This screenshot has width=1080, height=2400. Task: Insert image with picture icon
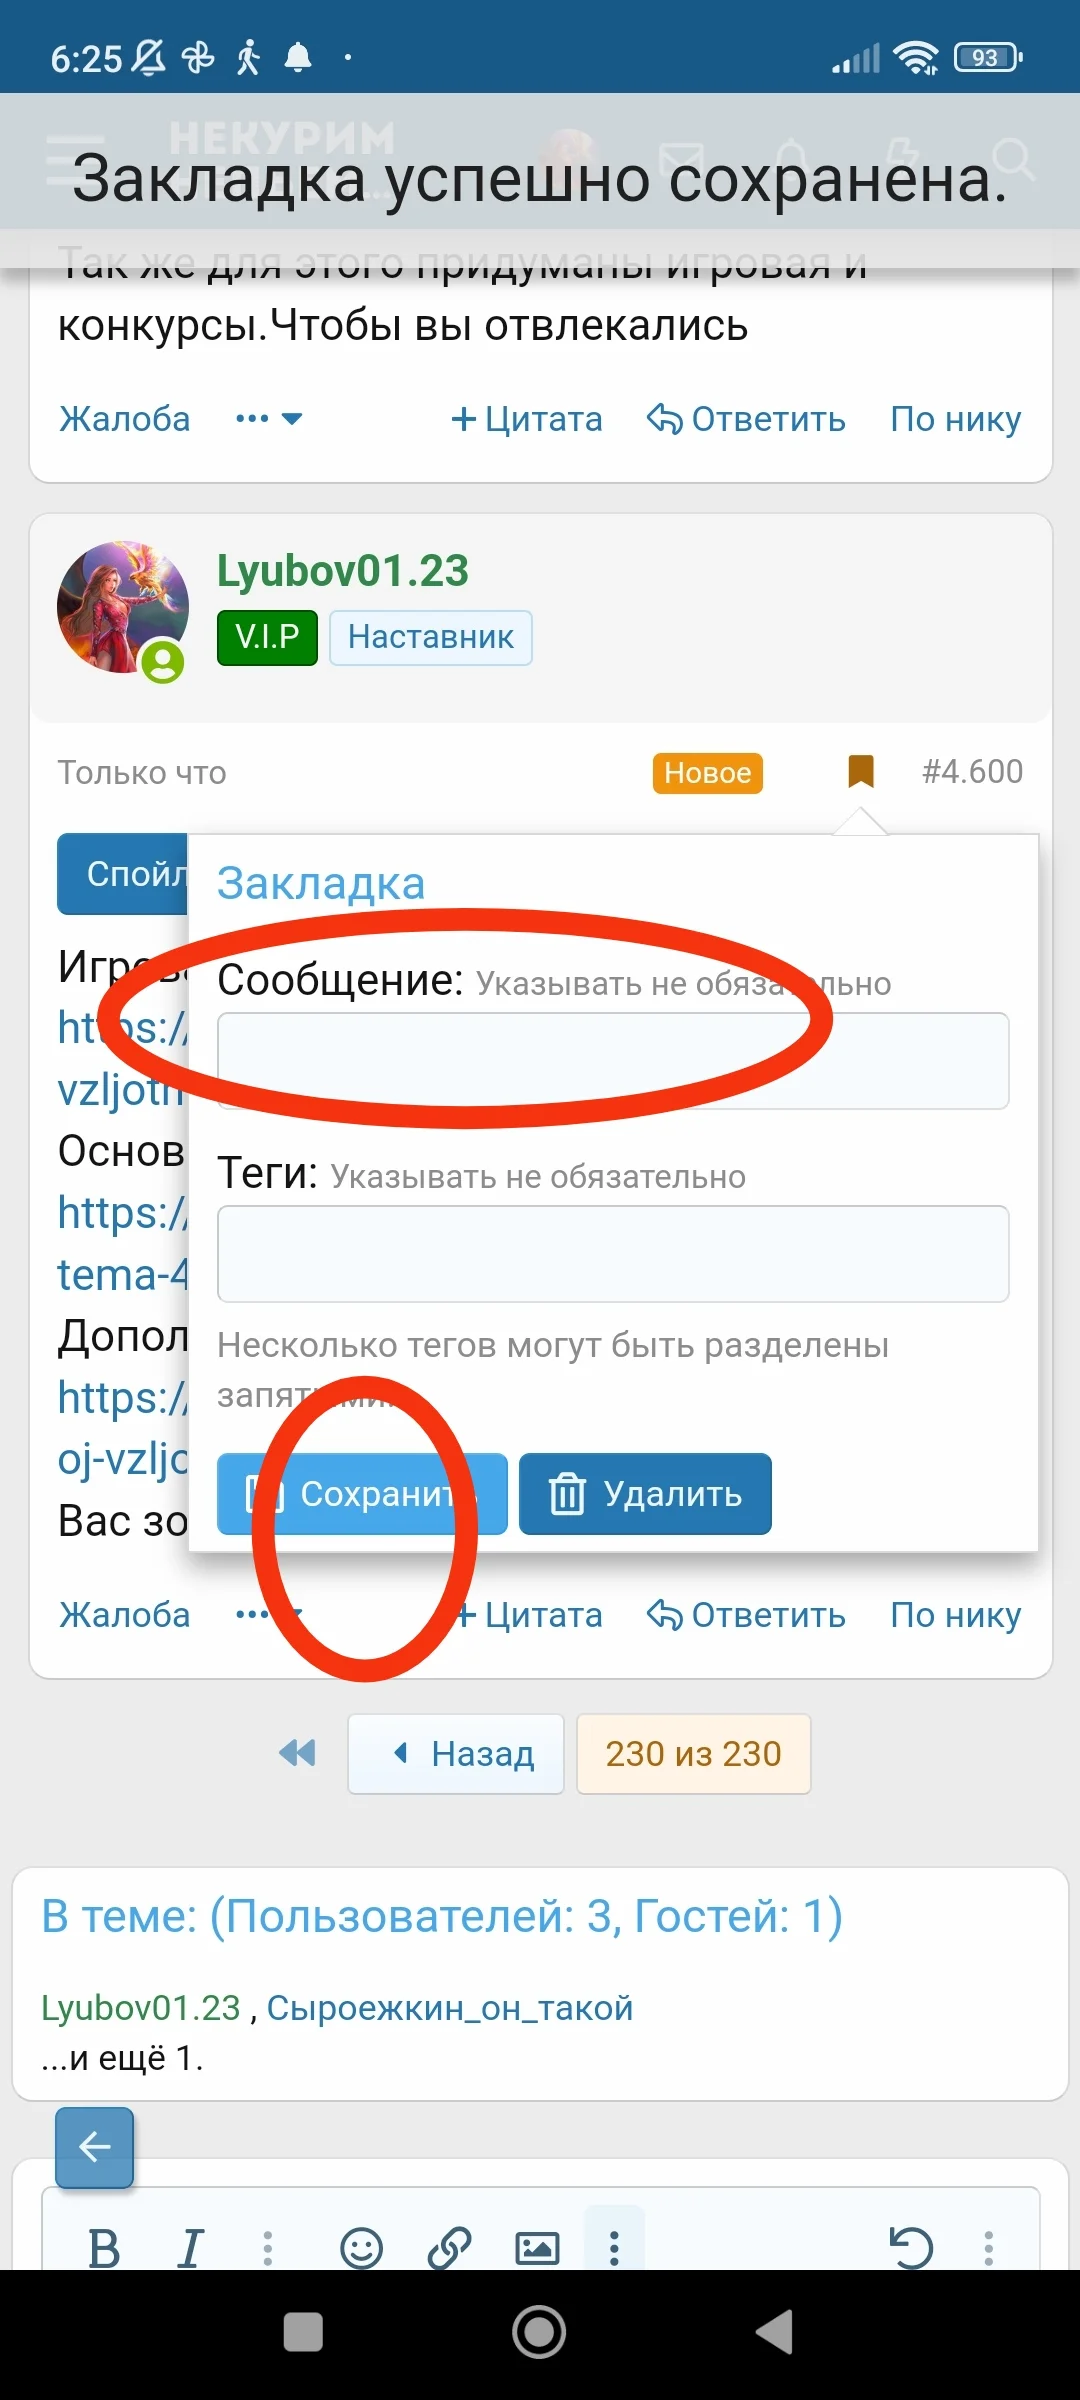coord(537,2248)
